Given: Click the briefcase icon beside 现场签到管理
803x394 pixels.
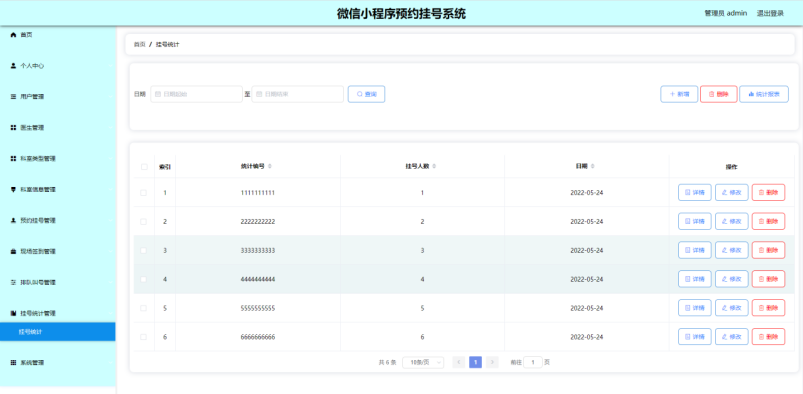Looking at the screenshot, I should point(14,251).
